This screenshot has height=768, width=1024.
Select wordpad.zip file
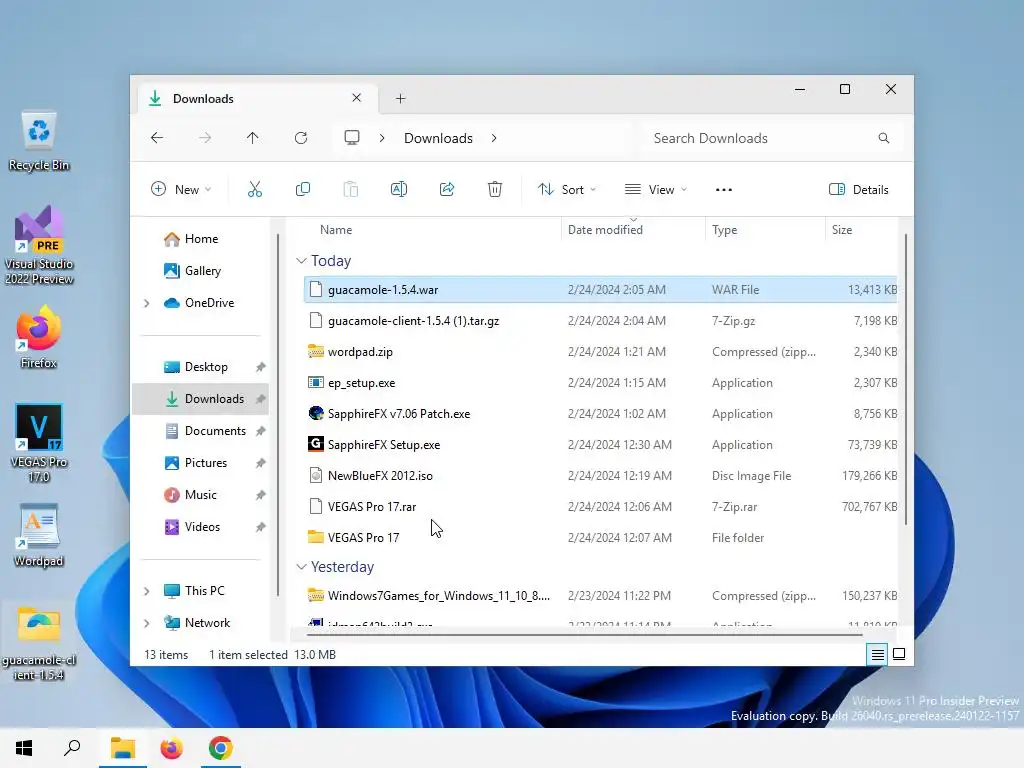[x=601, y=352]
